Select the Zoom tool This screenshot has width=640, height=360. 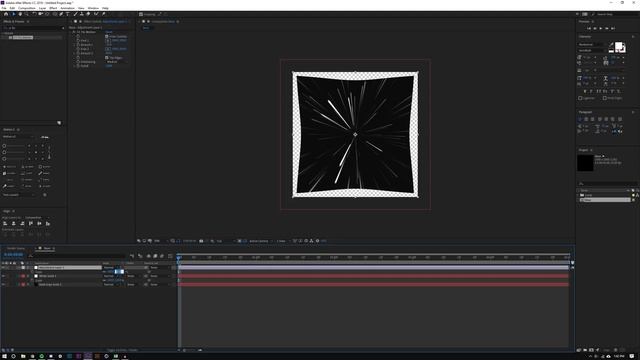pyautogui.click(x=27, y=14)
